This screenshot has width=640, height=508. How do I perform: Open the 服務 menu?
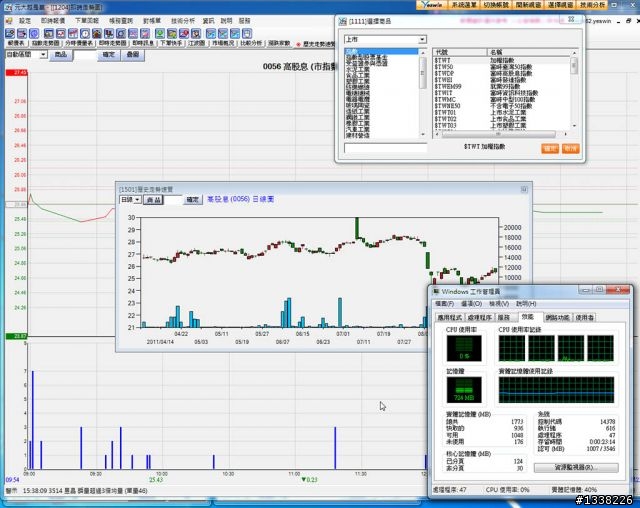coord(244,21)
